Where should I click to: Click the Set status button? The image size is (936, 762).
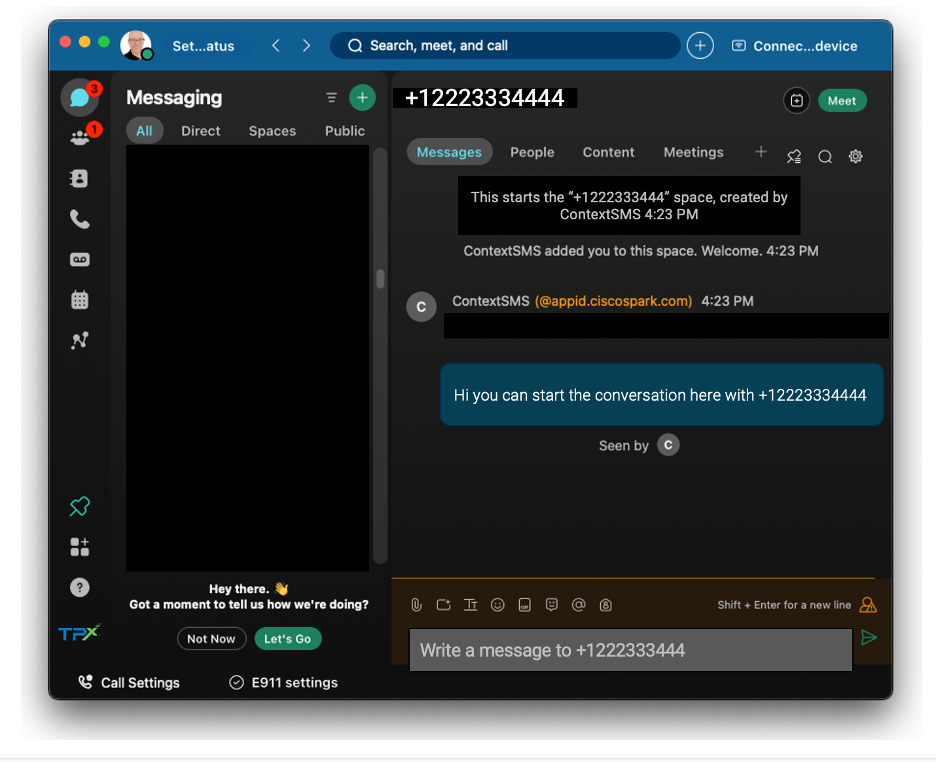coord(203,46)
